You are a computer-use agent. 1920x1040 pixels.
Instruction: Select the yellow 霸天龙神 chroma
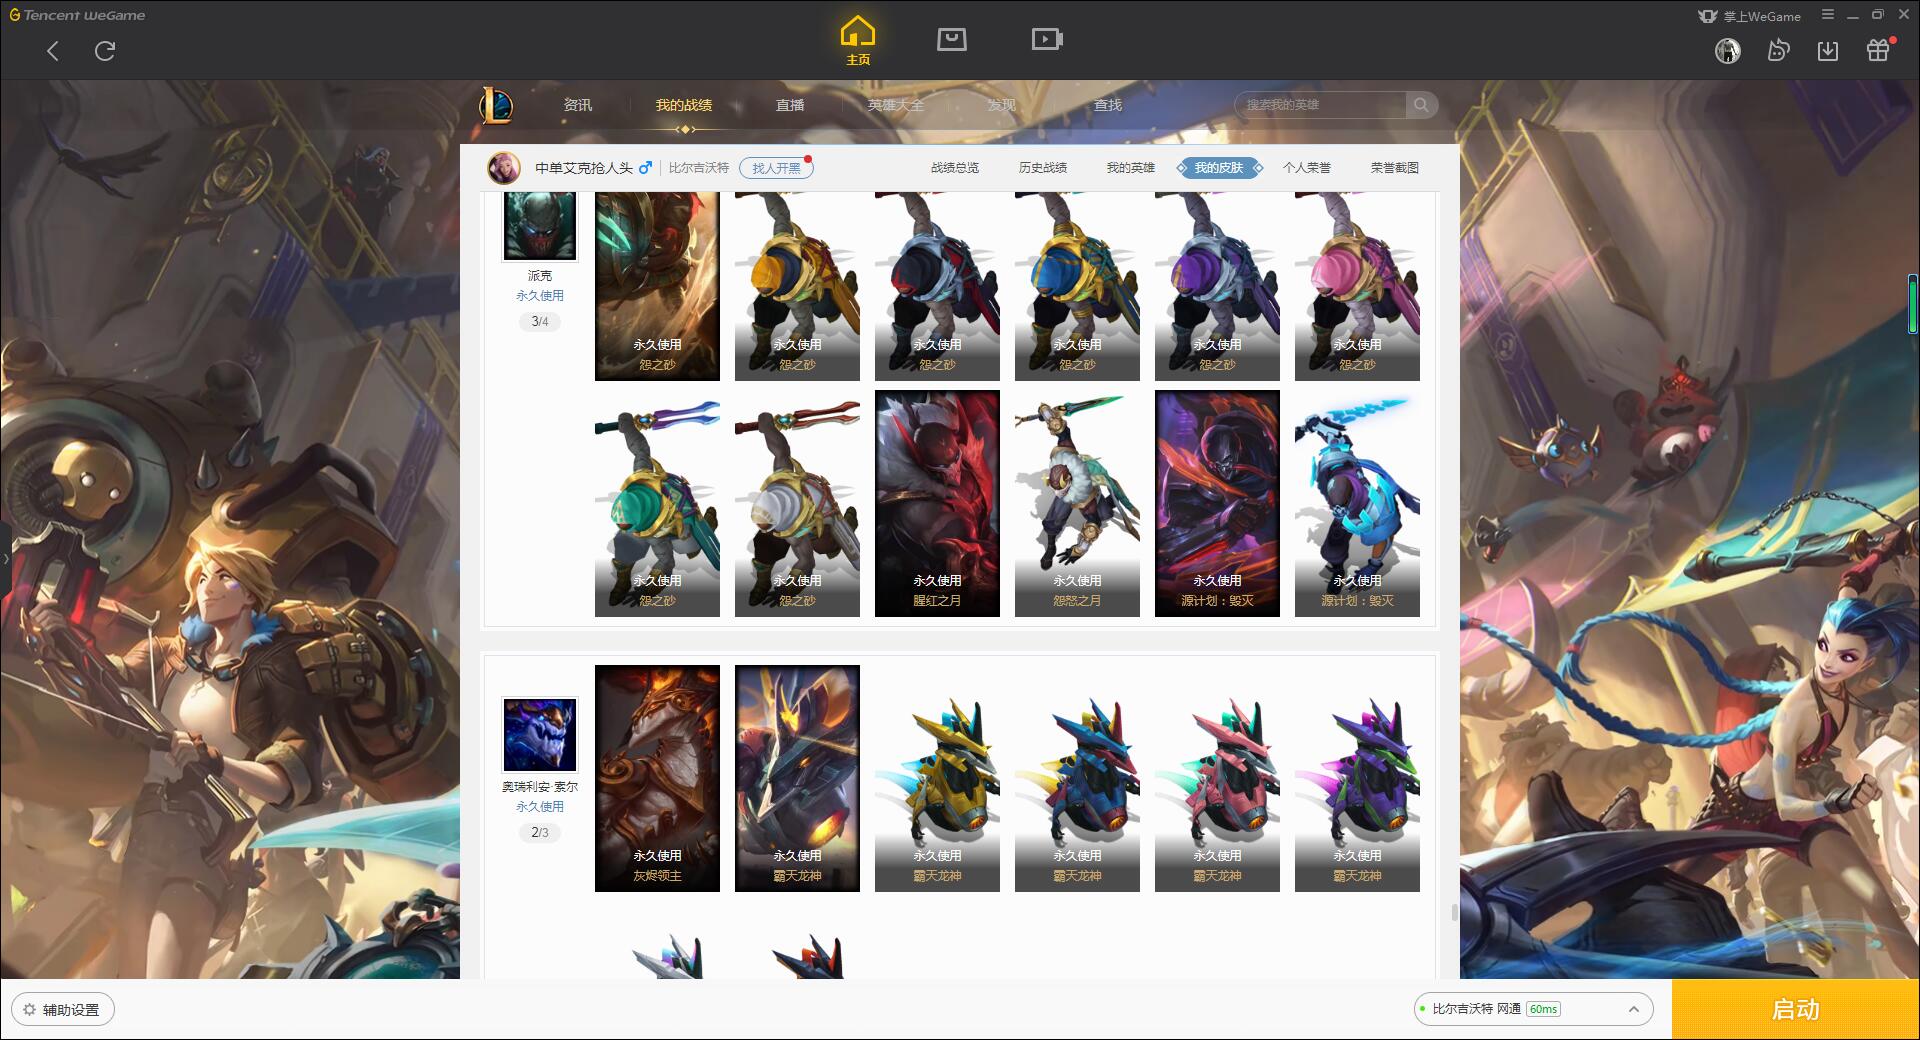coord(937,778)
